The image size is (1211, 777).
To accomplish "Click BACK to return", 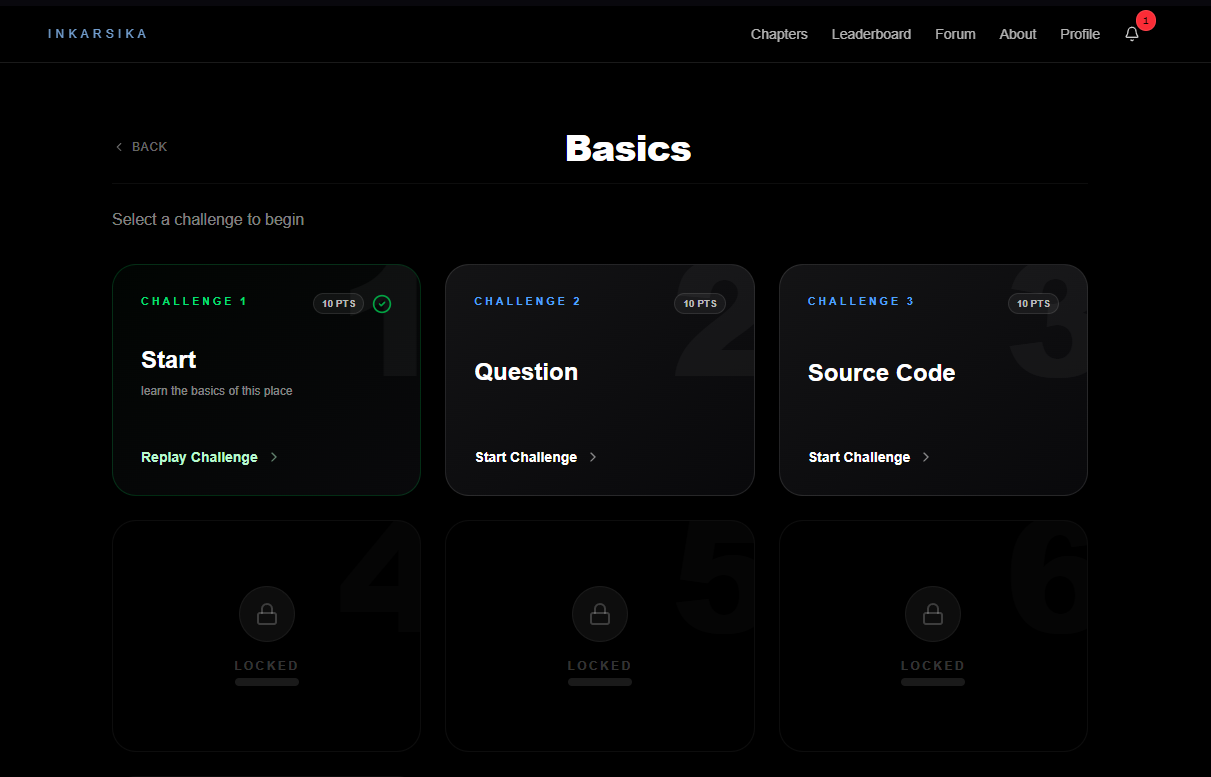I will click(x=148, y=146).
